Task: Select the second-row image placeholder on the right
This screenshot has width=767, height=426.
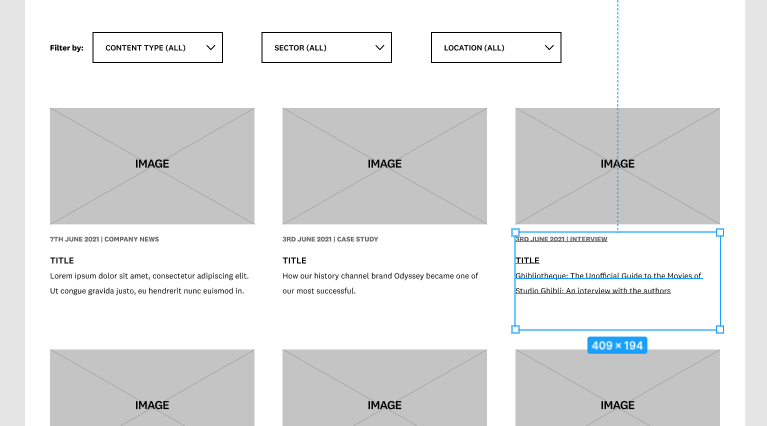Action: coord(617,387)
